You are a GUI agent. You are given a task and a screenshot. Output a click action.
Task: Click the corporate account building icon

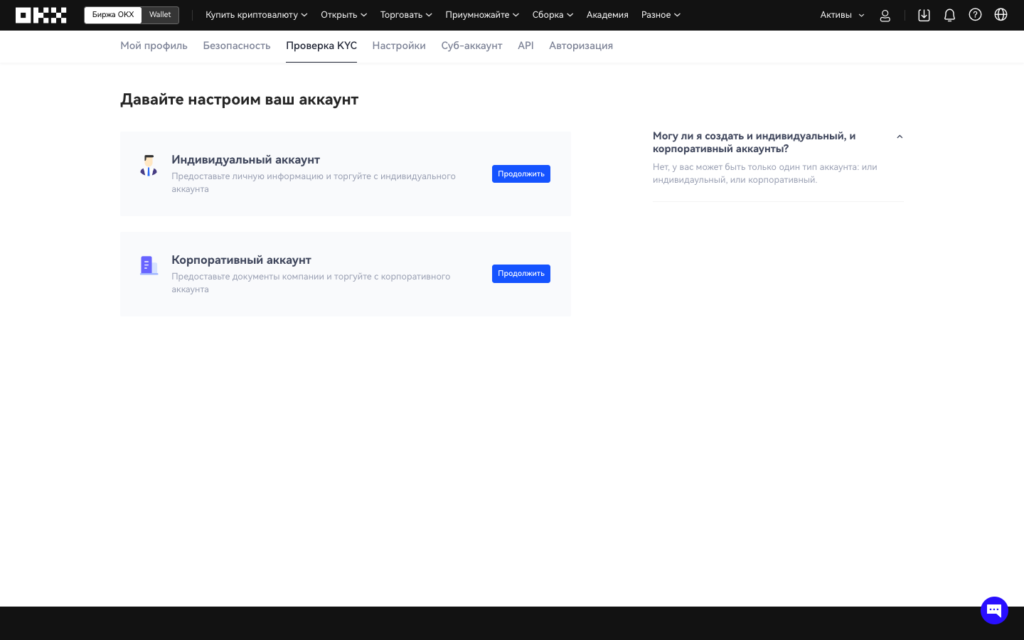pyautogui.click(x=148, y=266)
